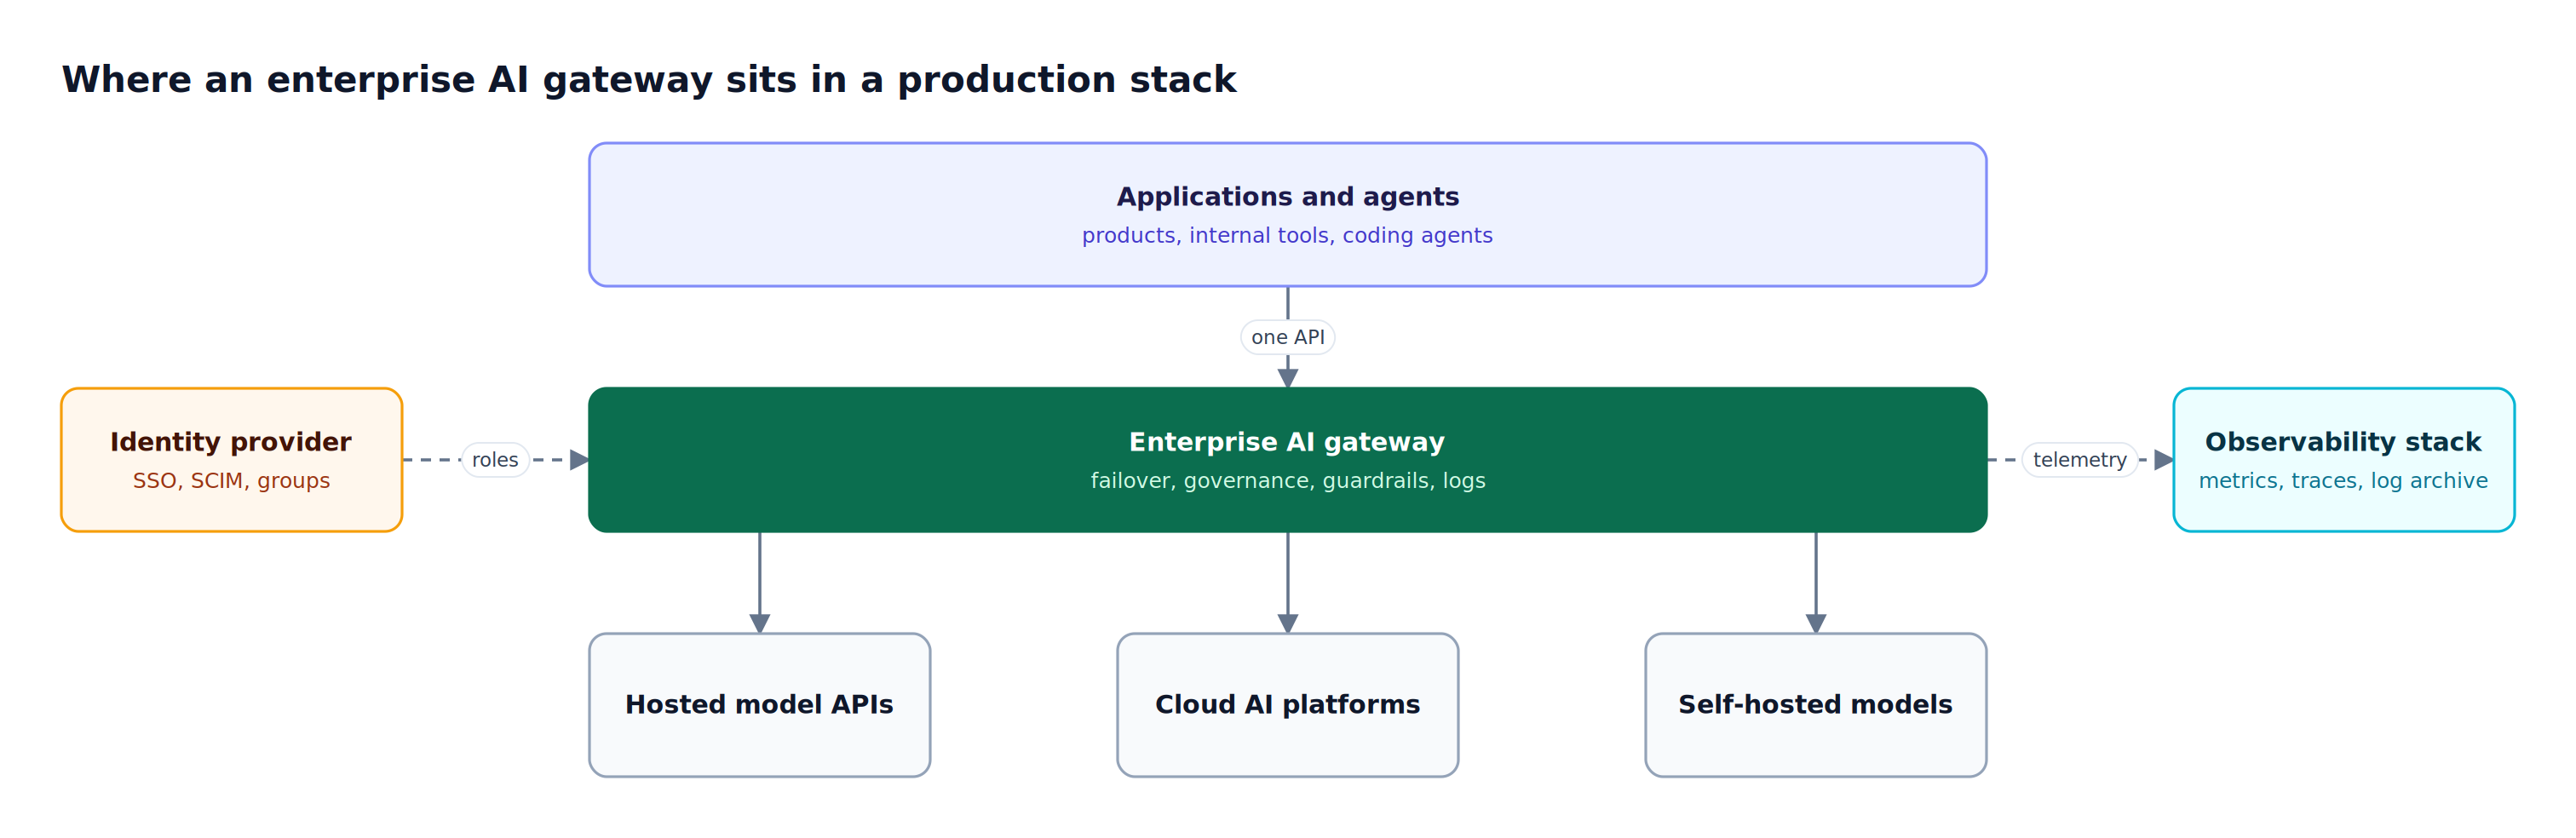Click the 'roles' connector label
The height and width of the screenshot is (838, 2576).
pos(495,460)
